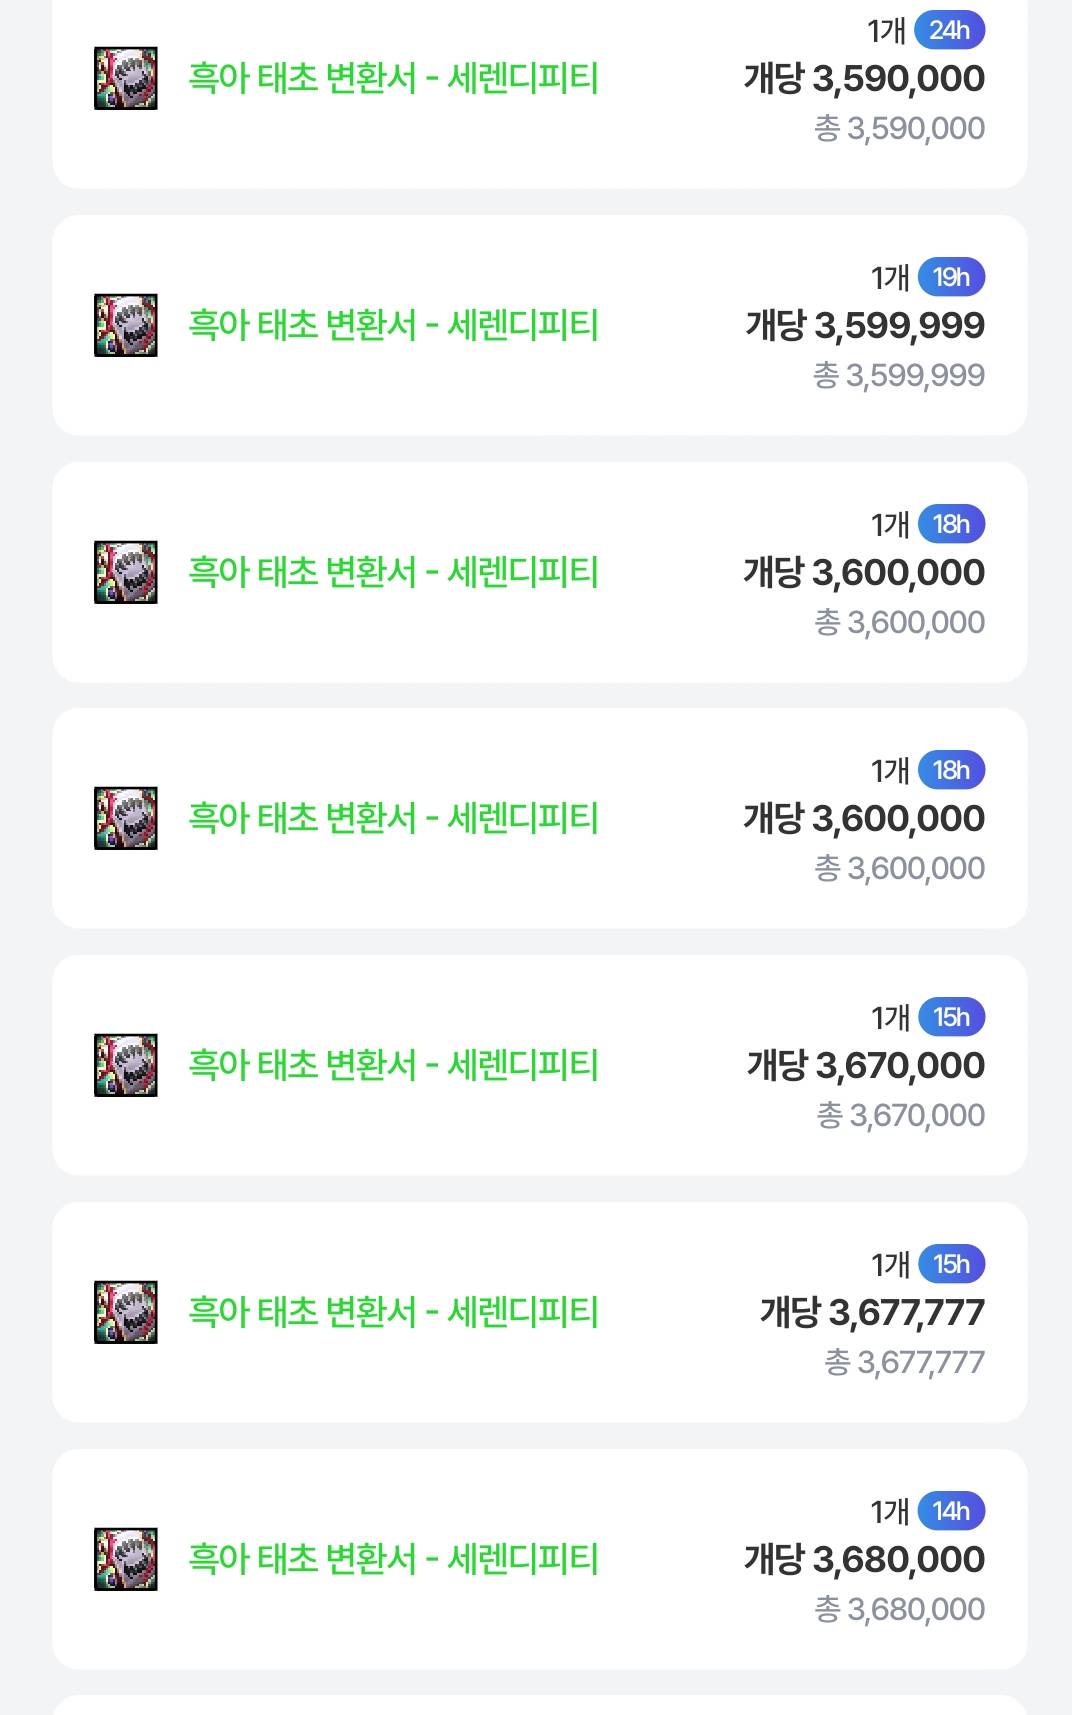Select the total price 총 3,599,999

(x=899, y=375)
